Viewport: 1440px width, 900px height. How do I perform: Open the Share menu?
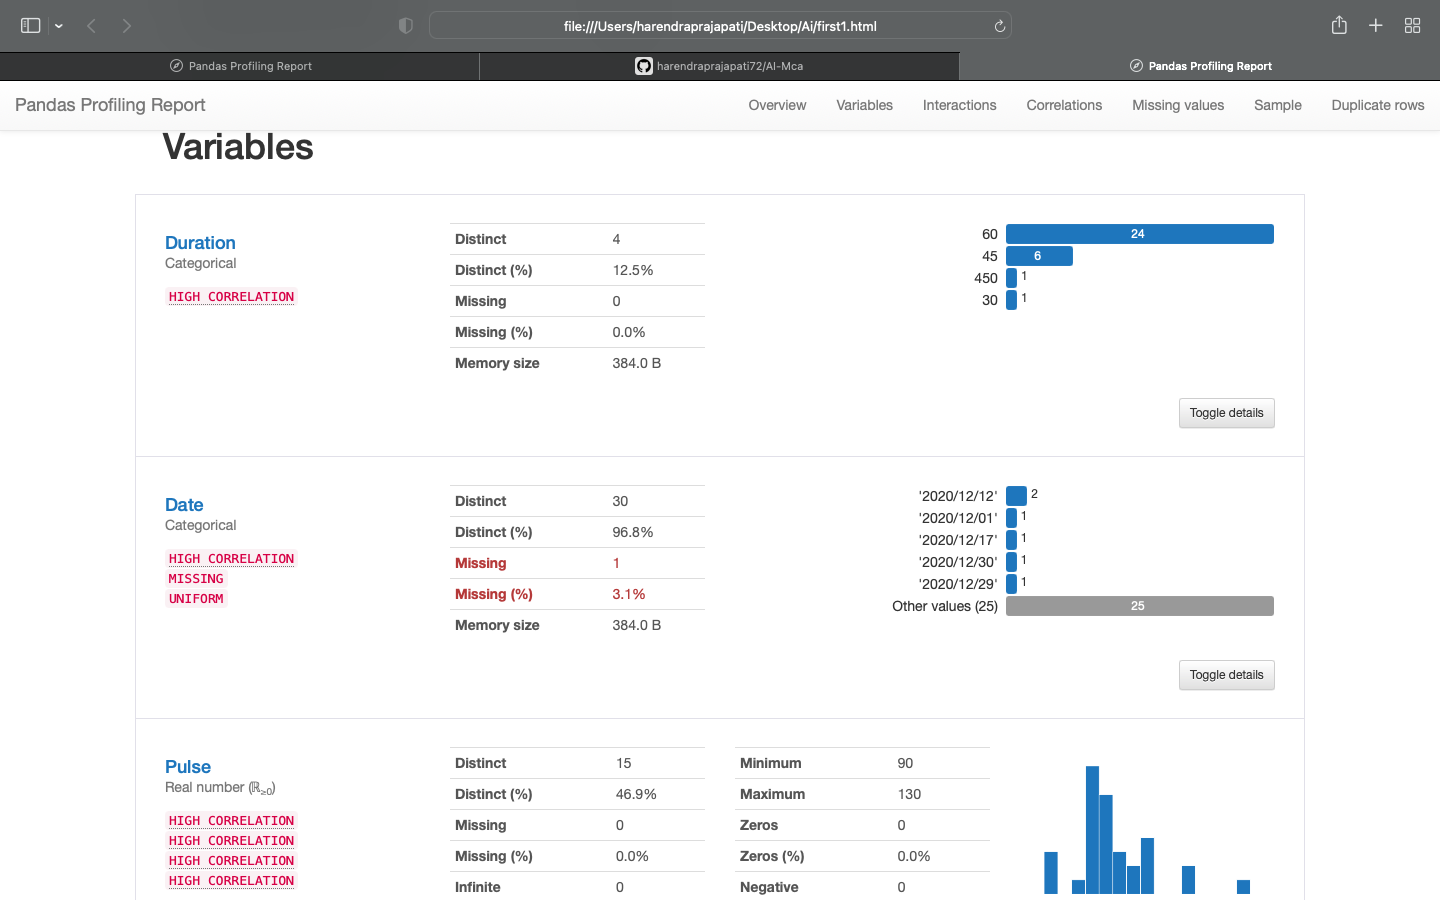[1339, 25]
